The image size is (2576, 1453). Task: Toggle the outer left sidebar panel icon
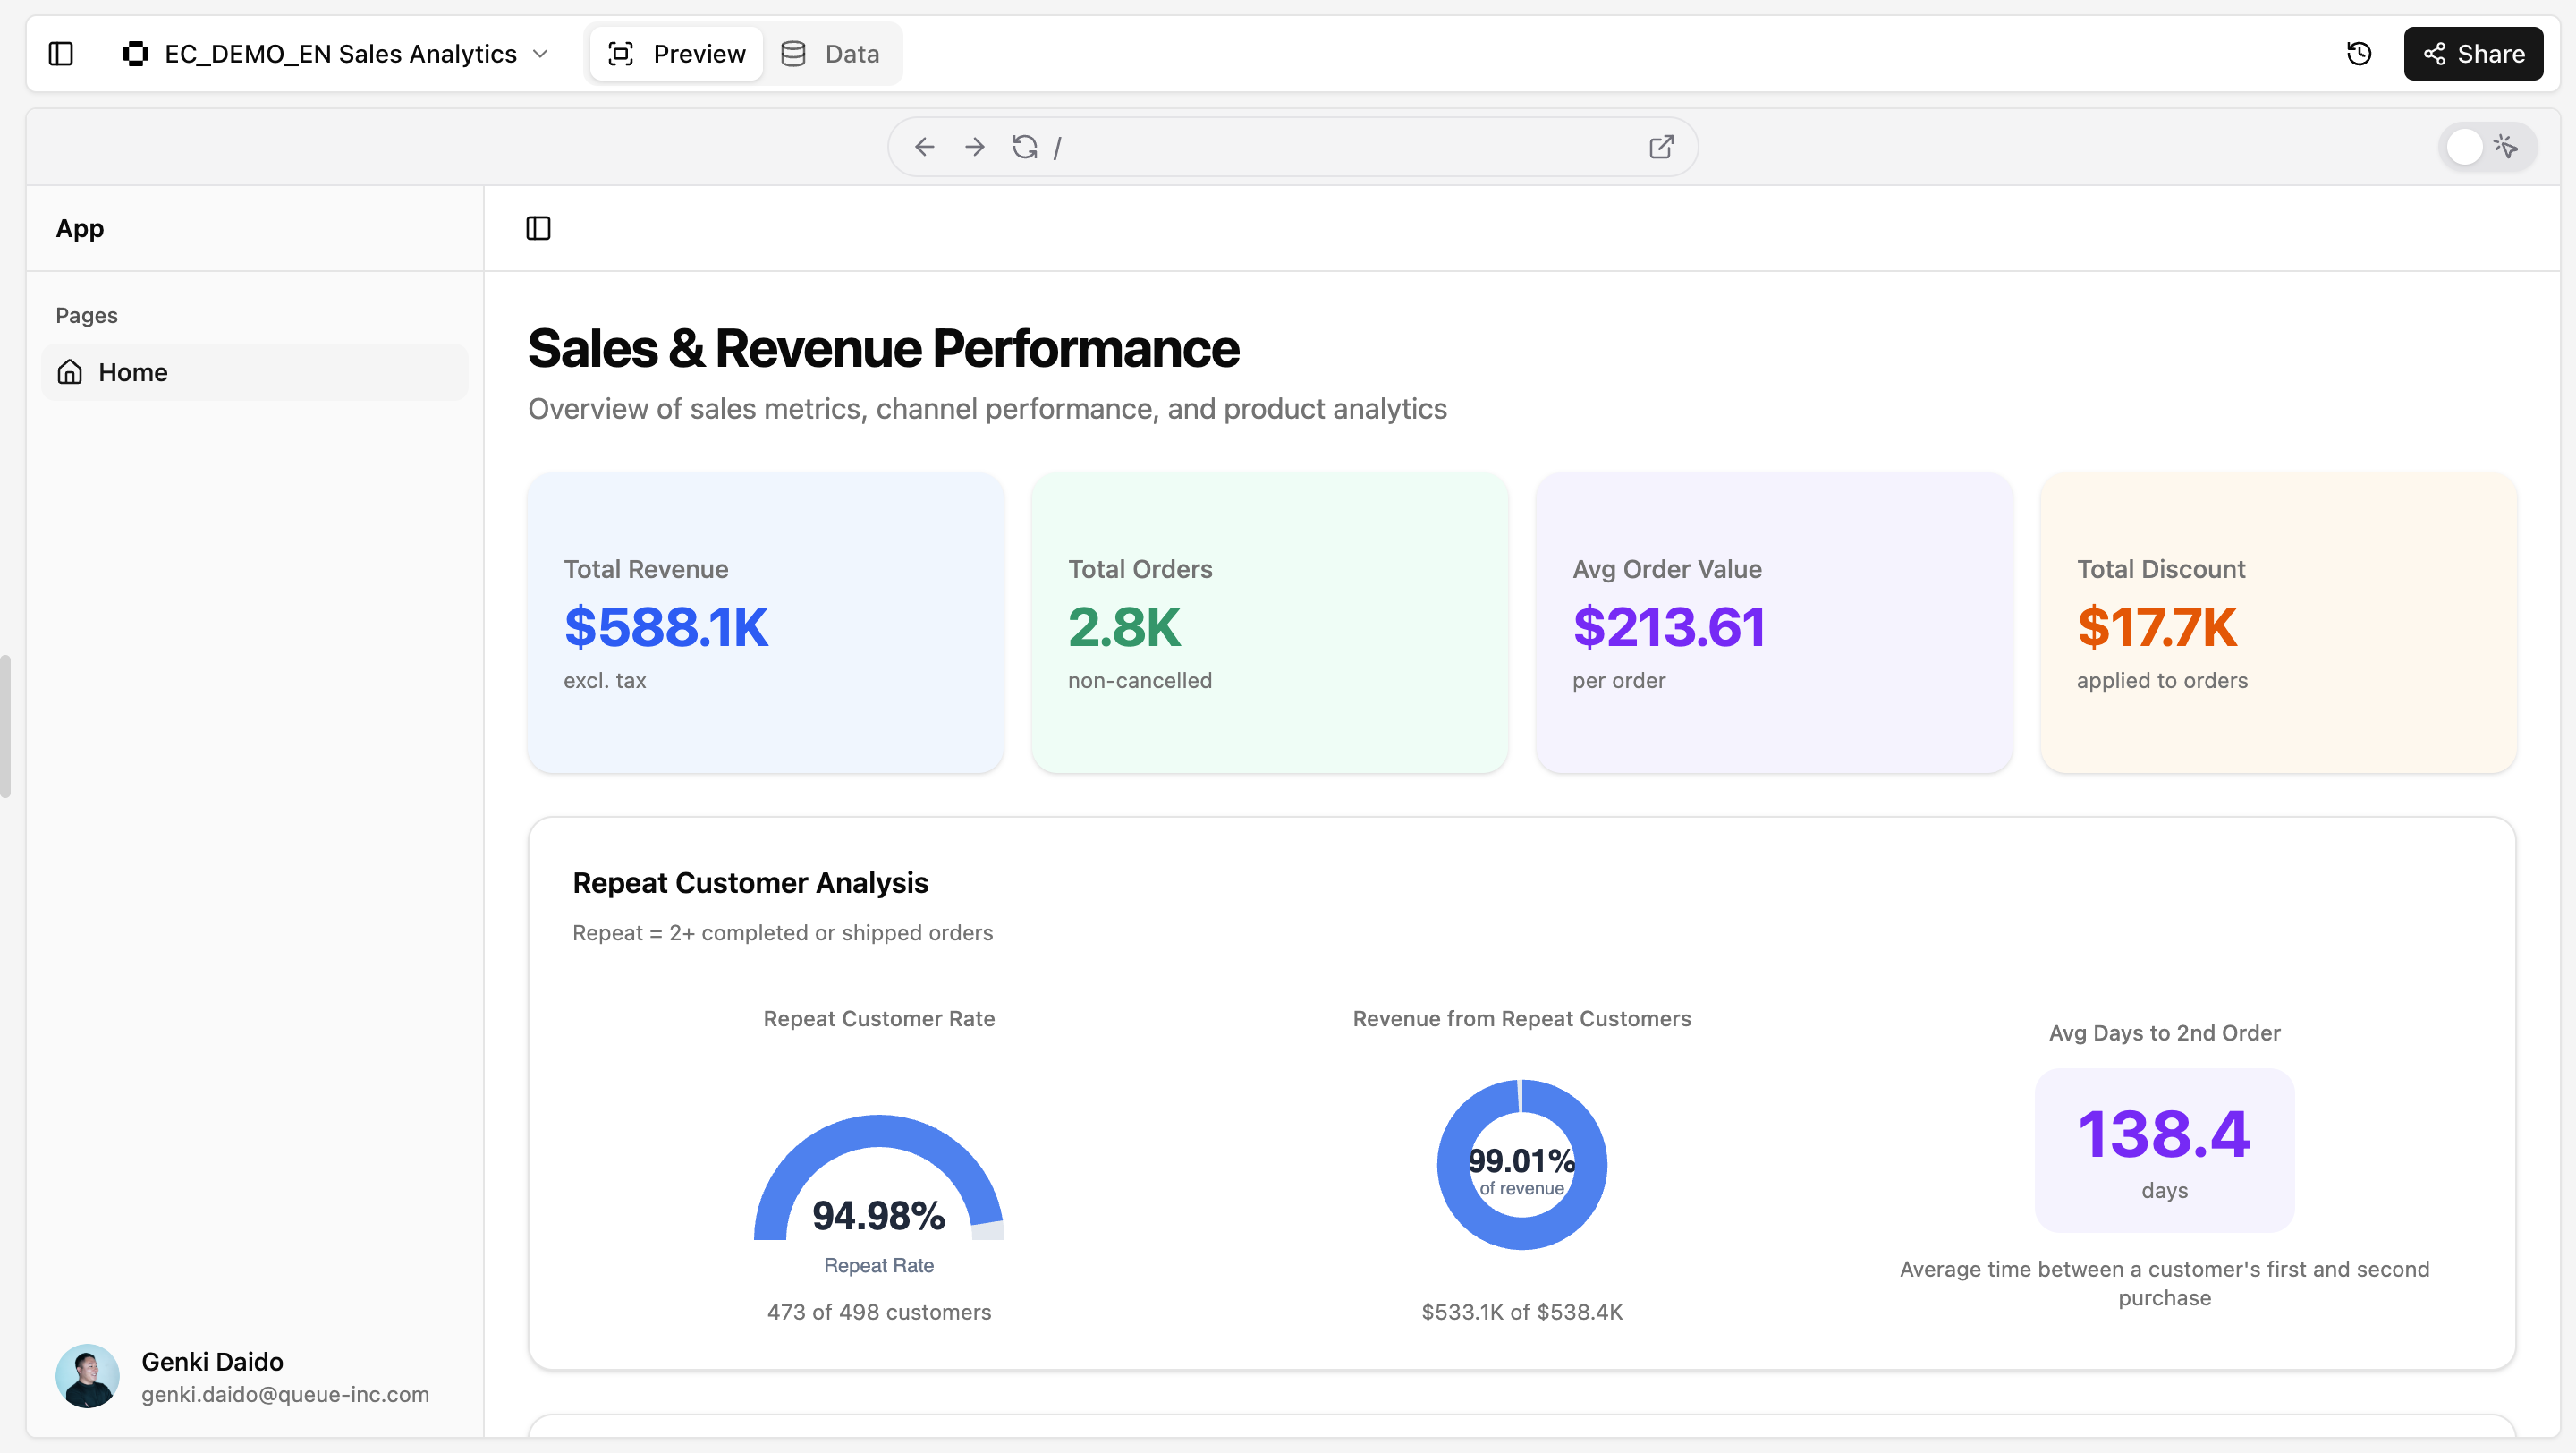pyautogui.click(x=61, y=54)
